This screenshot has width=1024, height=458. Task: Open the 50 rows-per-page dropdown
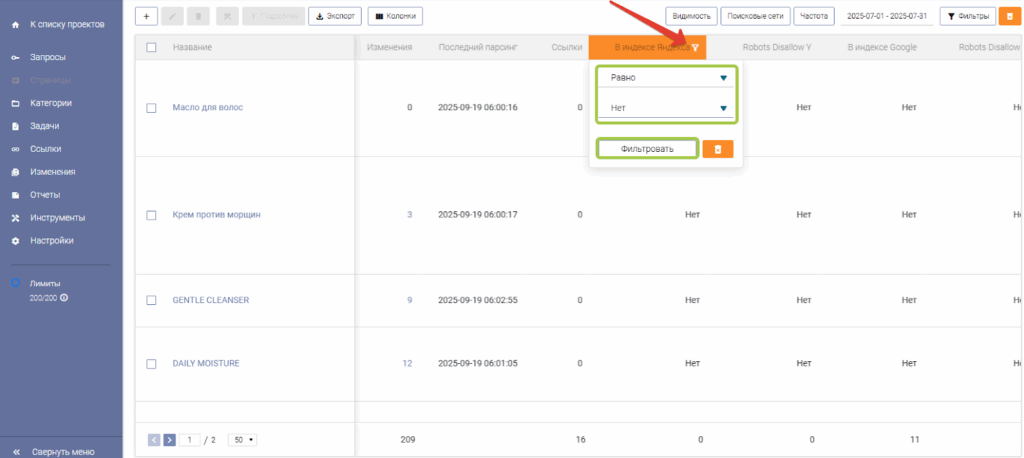pos(242,439)
